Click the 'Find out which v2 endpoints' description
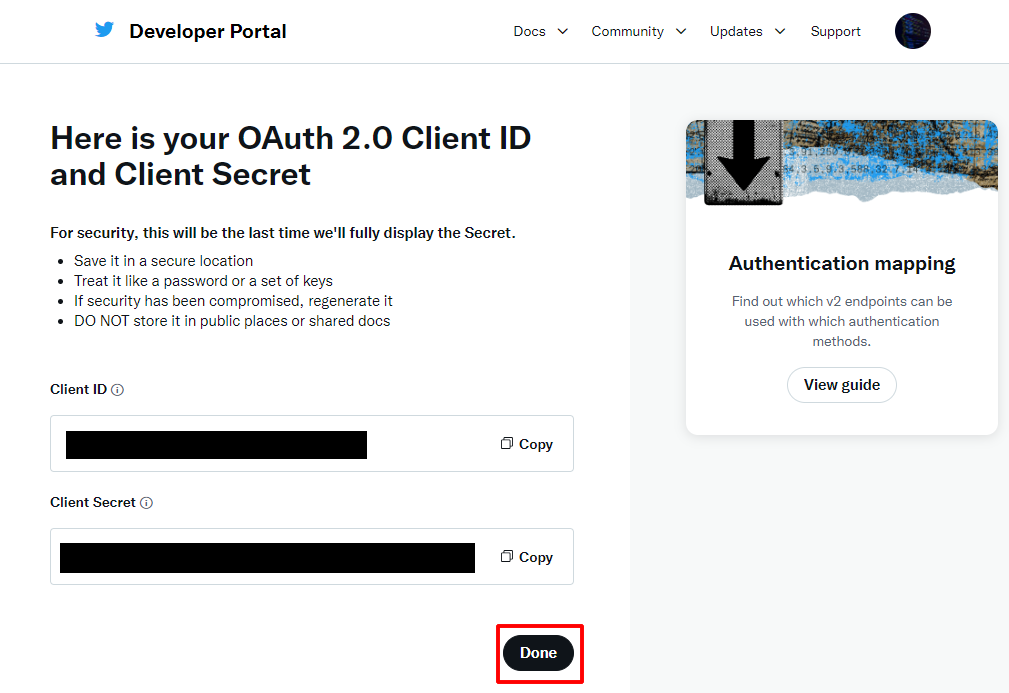 click(842, 321)
